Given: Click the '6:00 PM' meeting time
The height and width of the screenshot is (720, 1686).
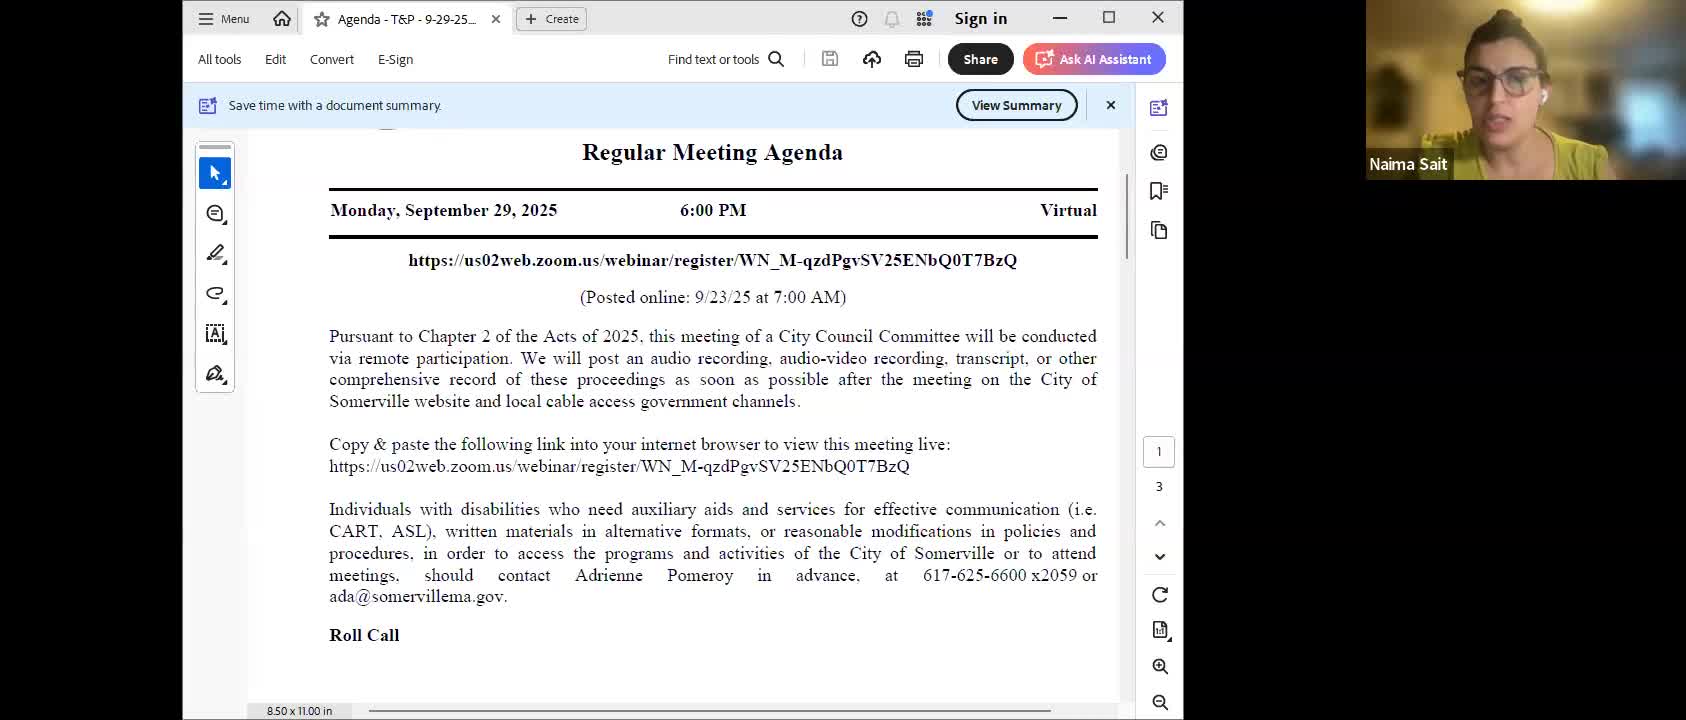Looking at the screenshot, I should coord(713,210).
